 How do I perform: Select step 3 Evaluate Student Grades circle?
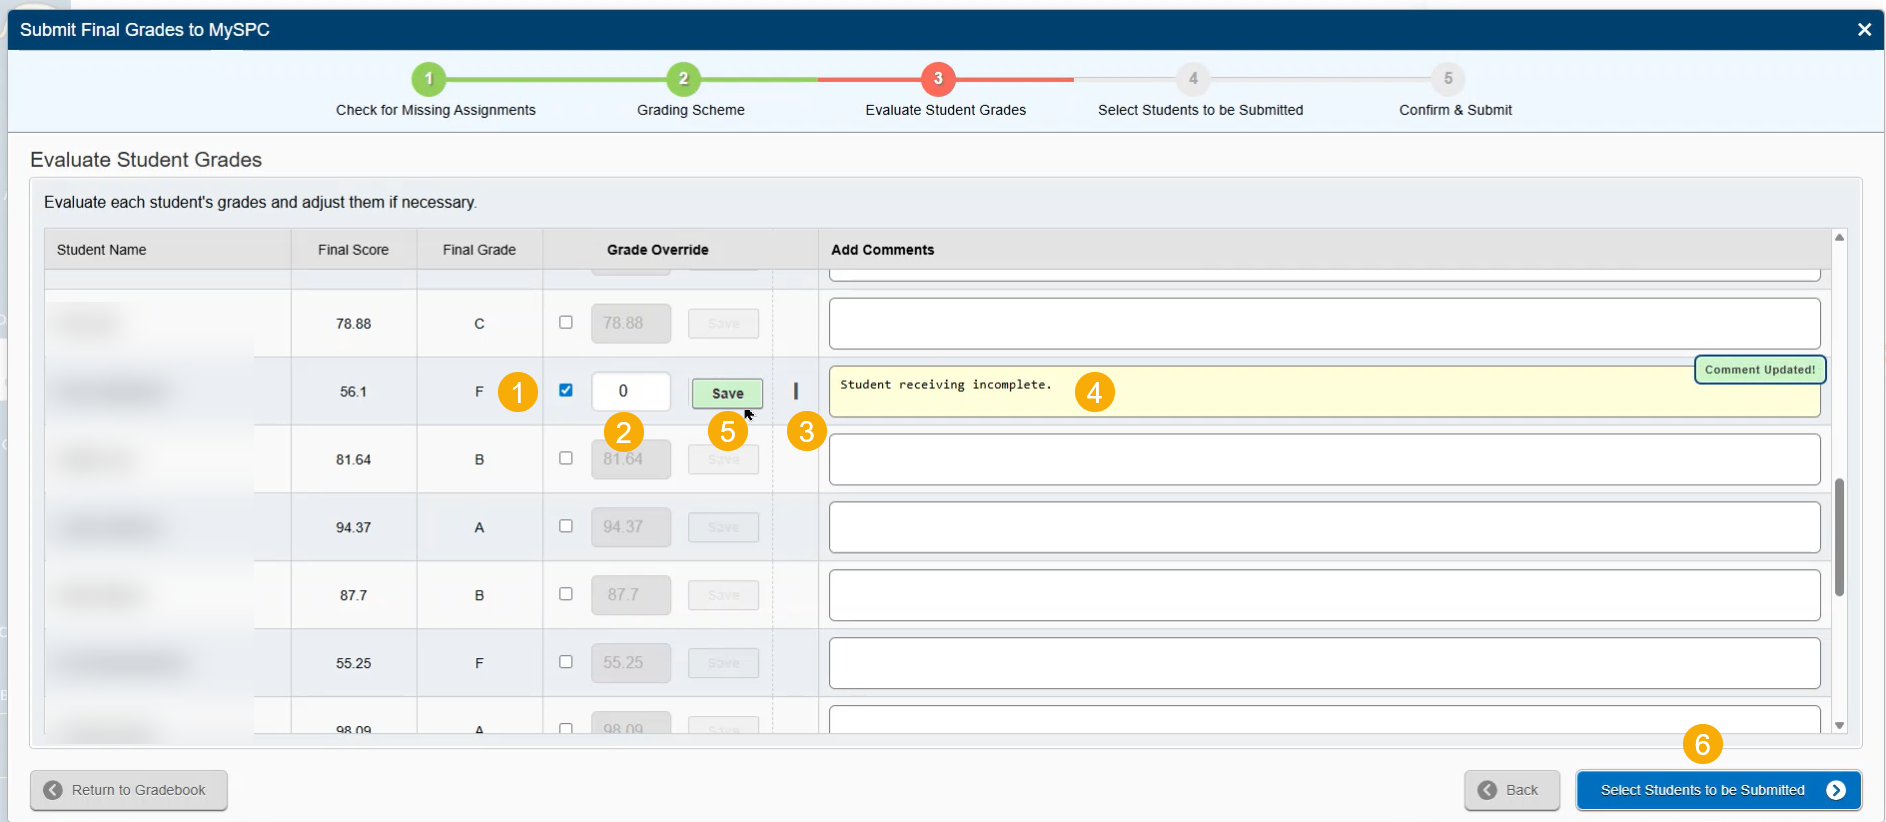pos(938,79)
